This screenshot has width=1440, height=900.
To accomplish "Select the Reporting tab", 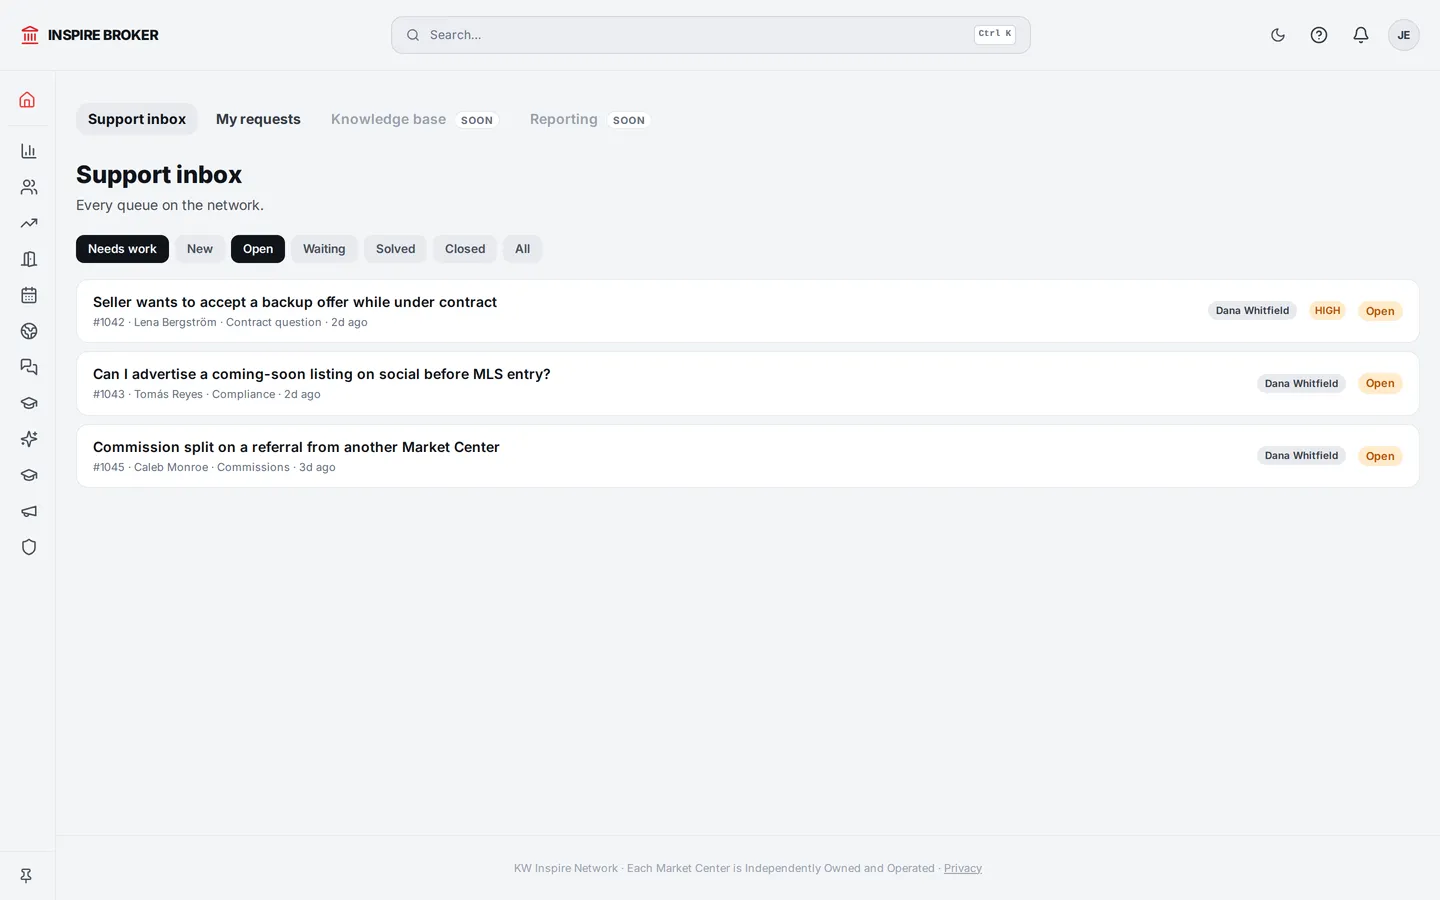I will point(589,119).
